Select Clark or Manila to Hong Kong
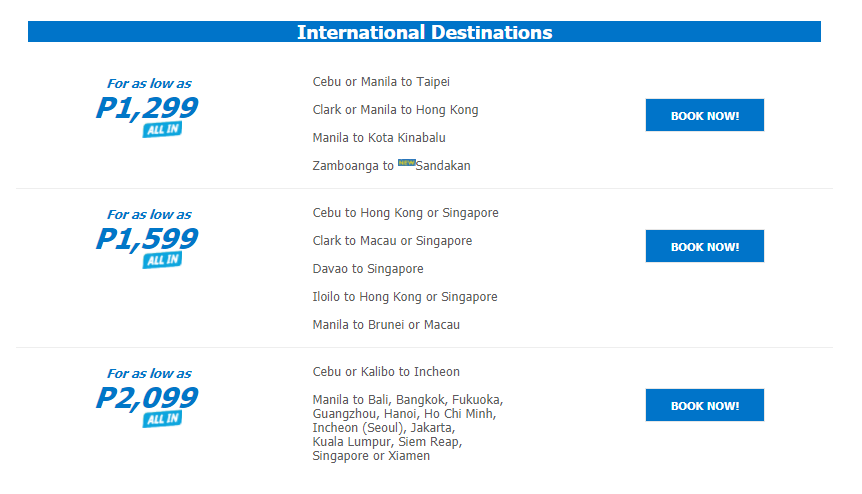This screenshot has height=494, width=862. (395, 110)
